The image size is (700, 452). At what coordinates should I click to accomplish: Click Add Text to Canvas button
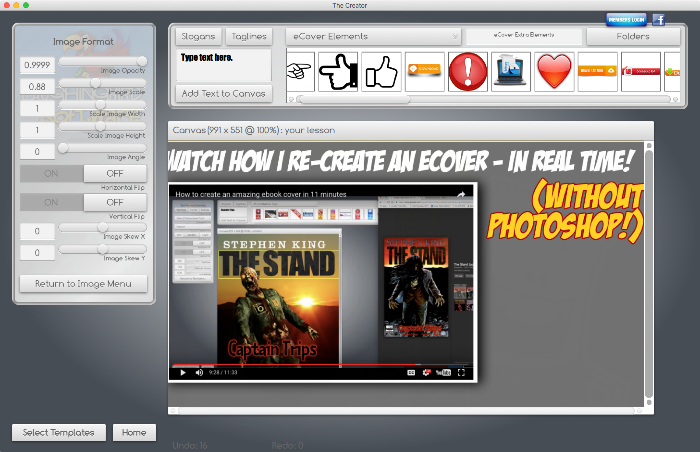pos(223,93)
